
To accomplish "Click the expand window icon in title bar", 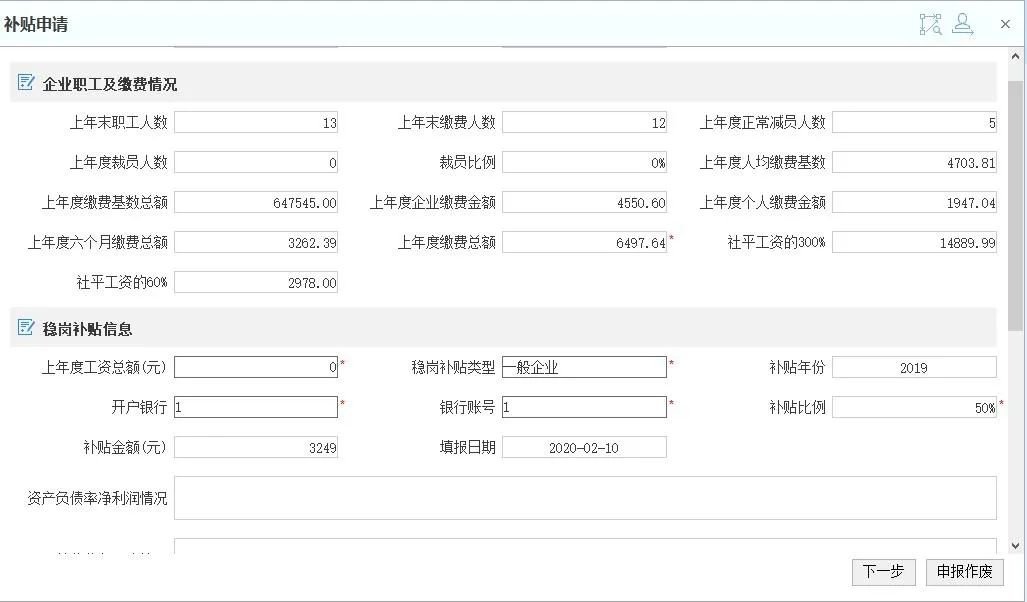I will (x=930, y=24).
